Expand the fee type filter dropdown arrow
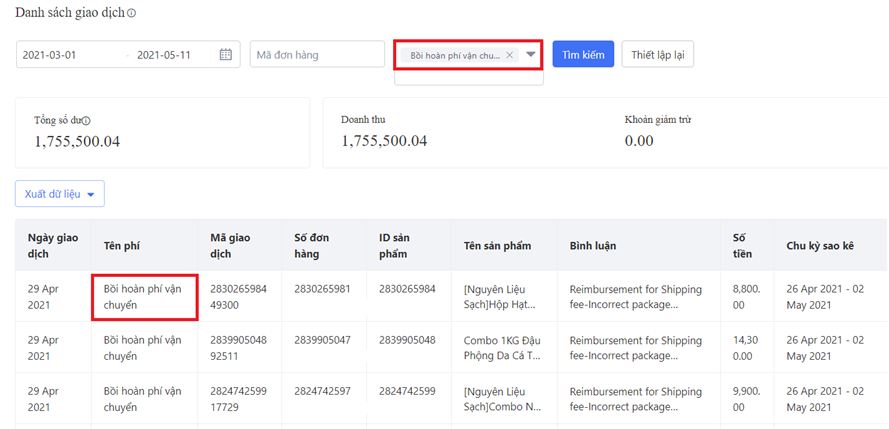Screen dimensions: 889x429 (530, 55)
